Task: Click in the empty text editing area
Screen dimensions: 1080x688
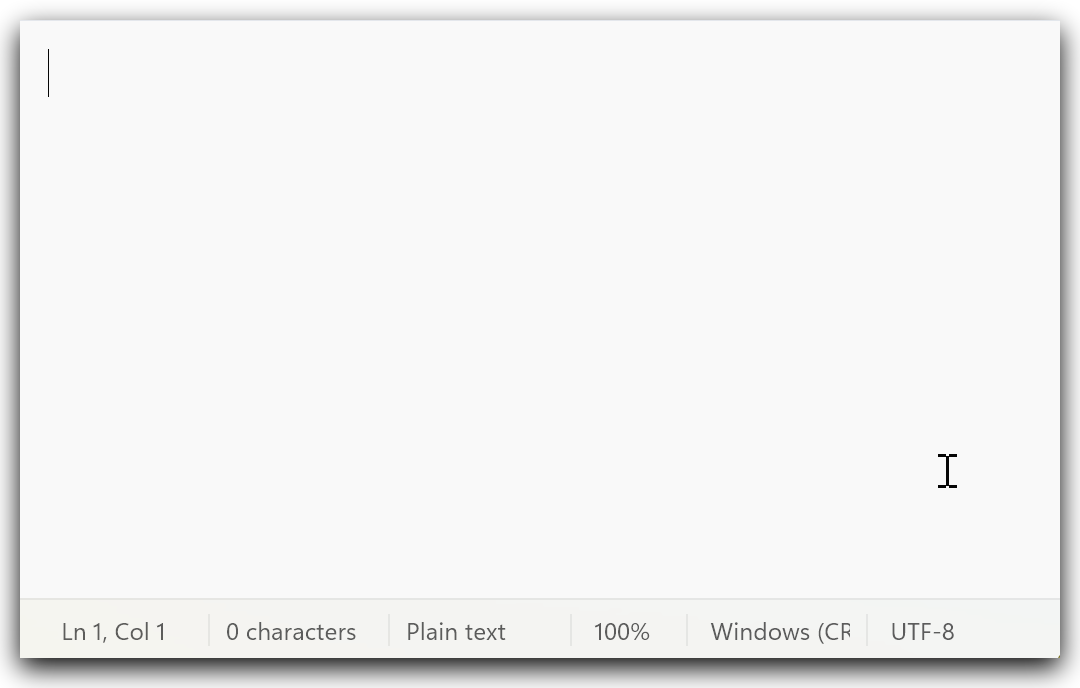Action: pyautogui.click(x=540, y=310)
